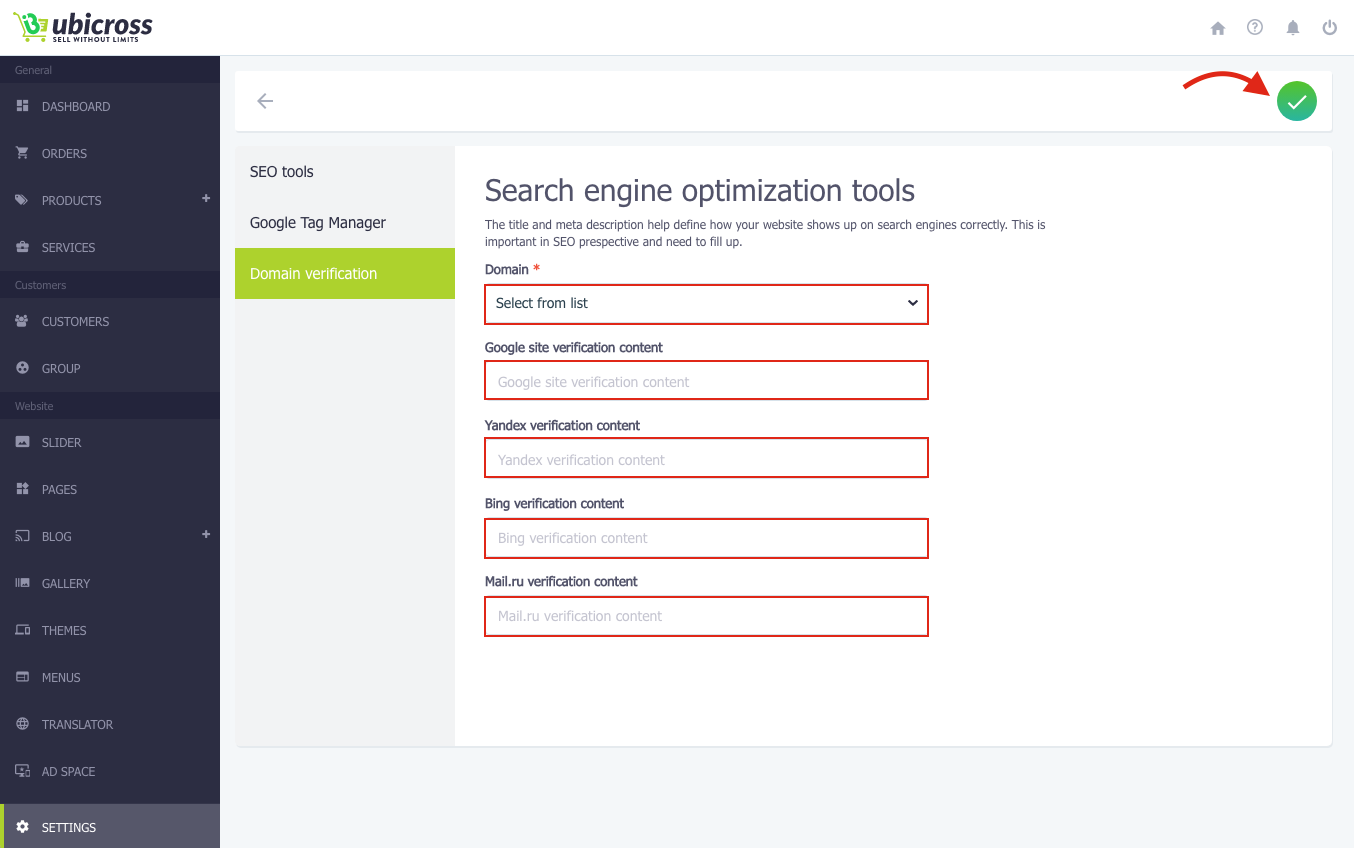Click the AD SPACE sidebar label

tap(69, 772)
